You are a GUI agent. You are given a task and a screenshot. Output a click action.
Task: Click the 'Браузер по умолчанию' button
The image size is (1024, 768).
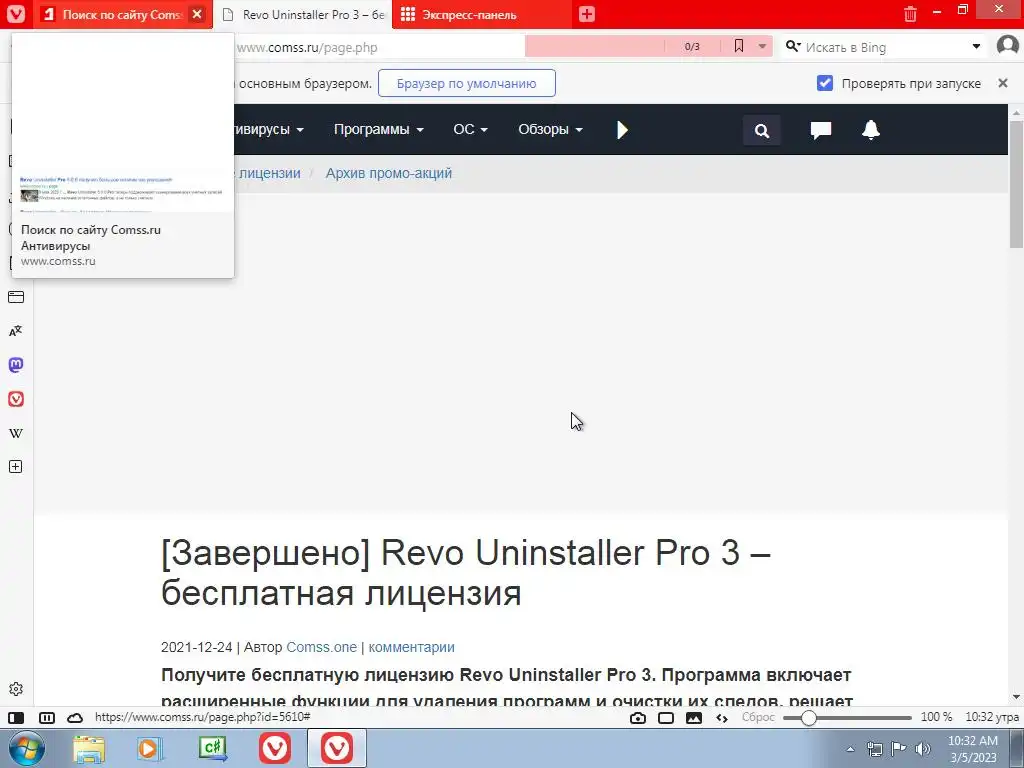coord(467,83)
